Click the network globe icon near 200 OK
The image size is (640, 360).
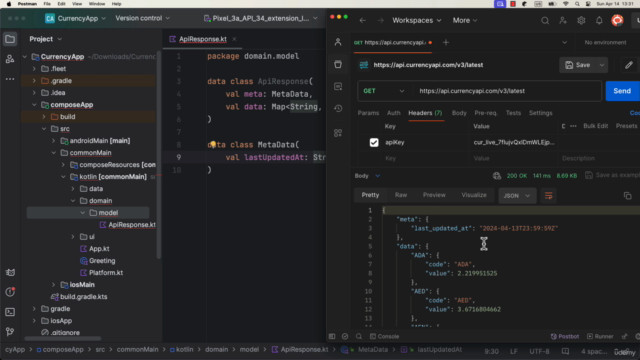click(x=497, y=176)
